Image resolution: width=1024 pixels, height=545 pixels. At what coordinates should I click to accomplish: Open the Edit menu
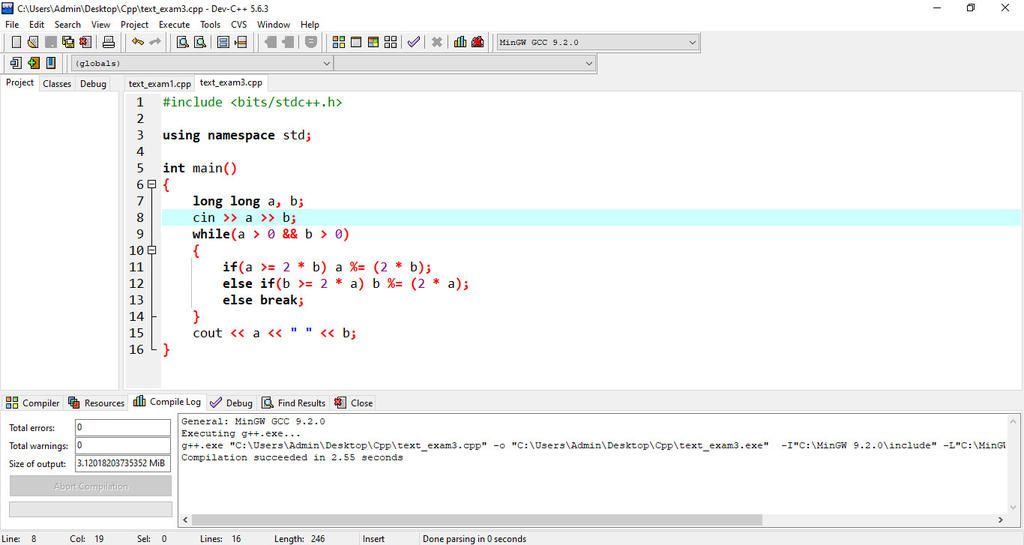point(37,25)
